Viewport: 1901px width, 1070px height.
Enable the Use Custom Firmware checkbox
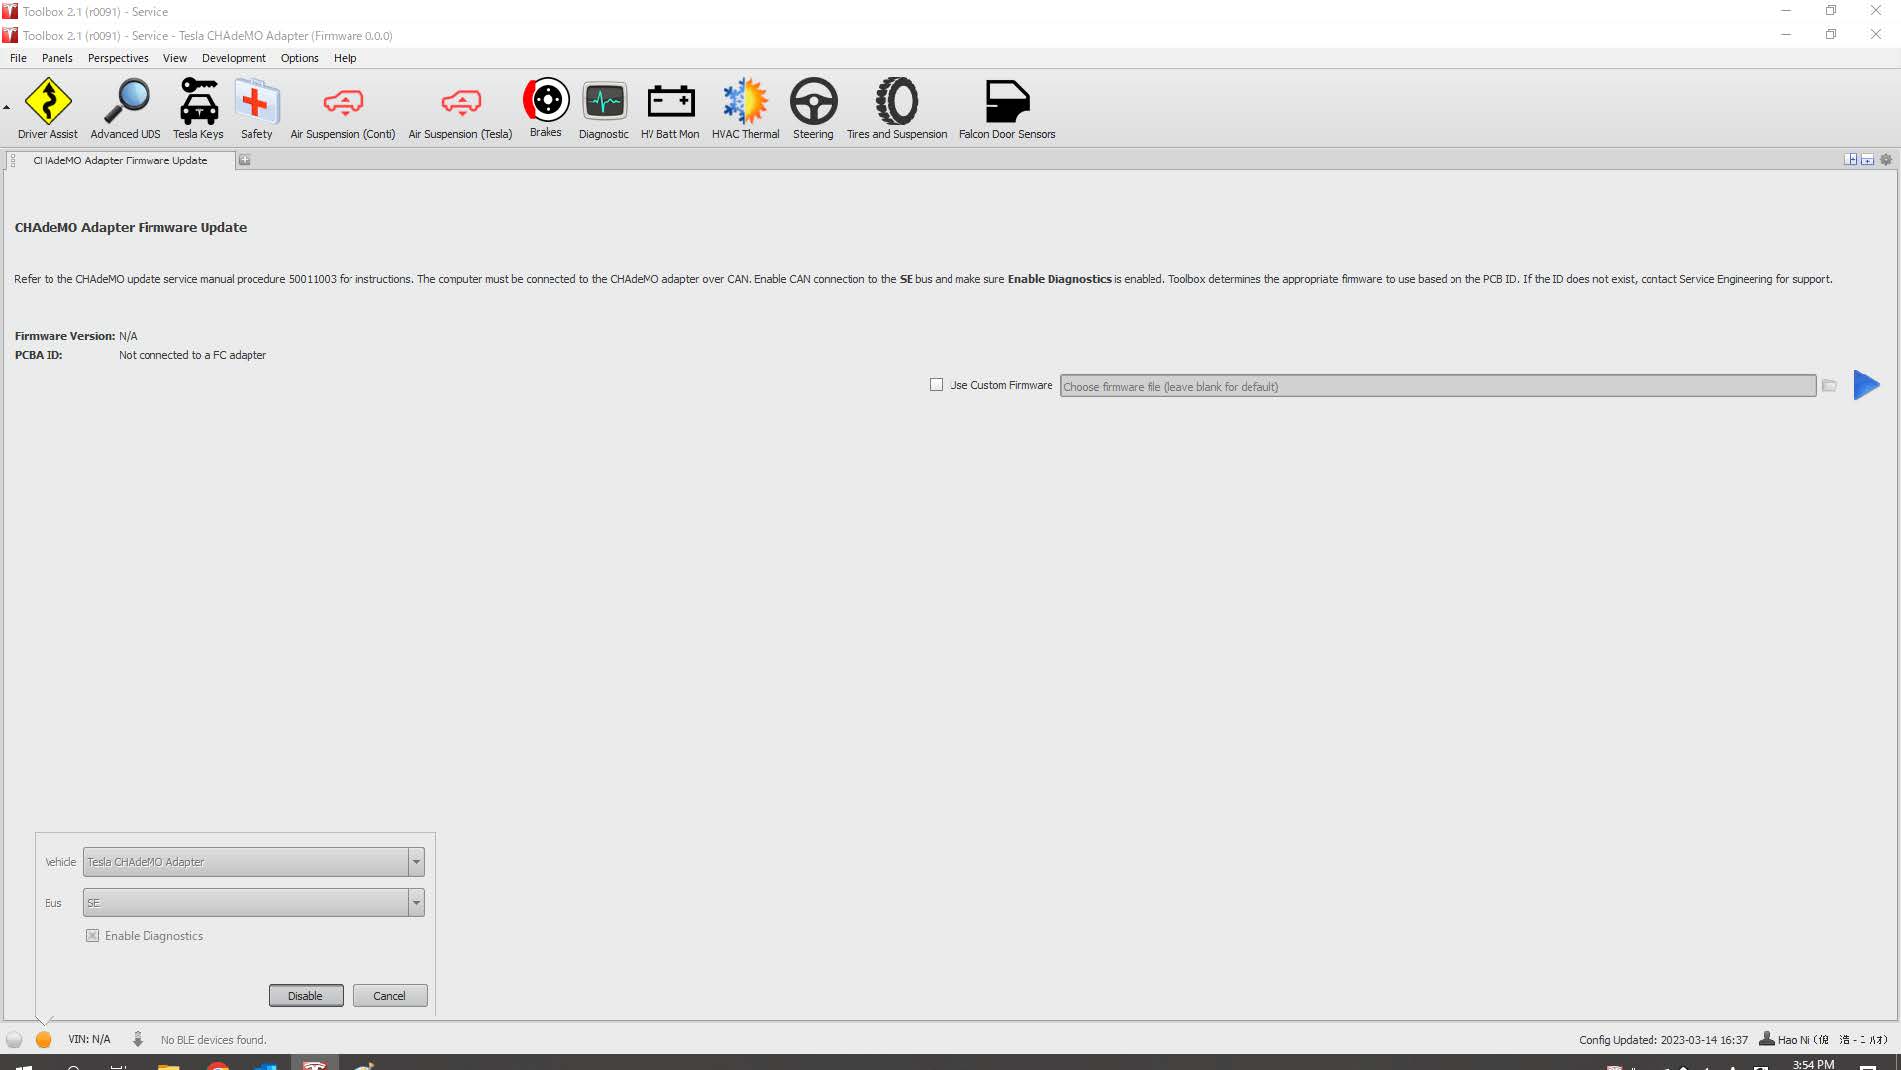937,385
